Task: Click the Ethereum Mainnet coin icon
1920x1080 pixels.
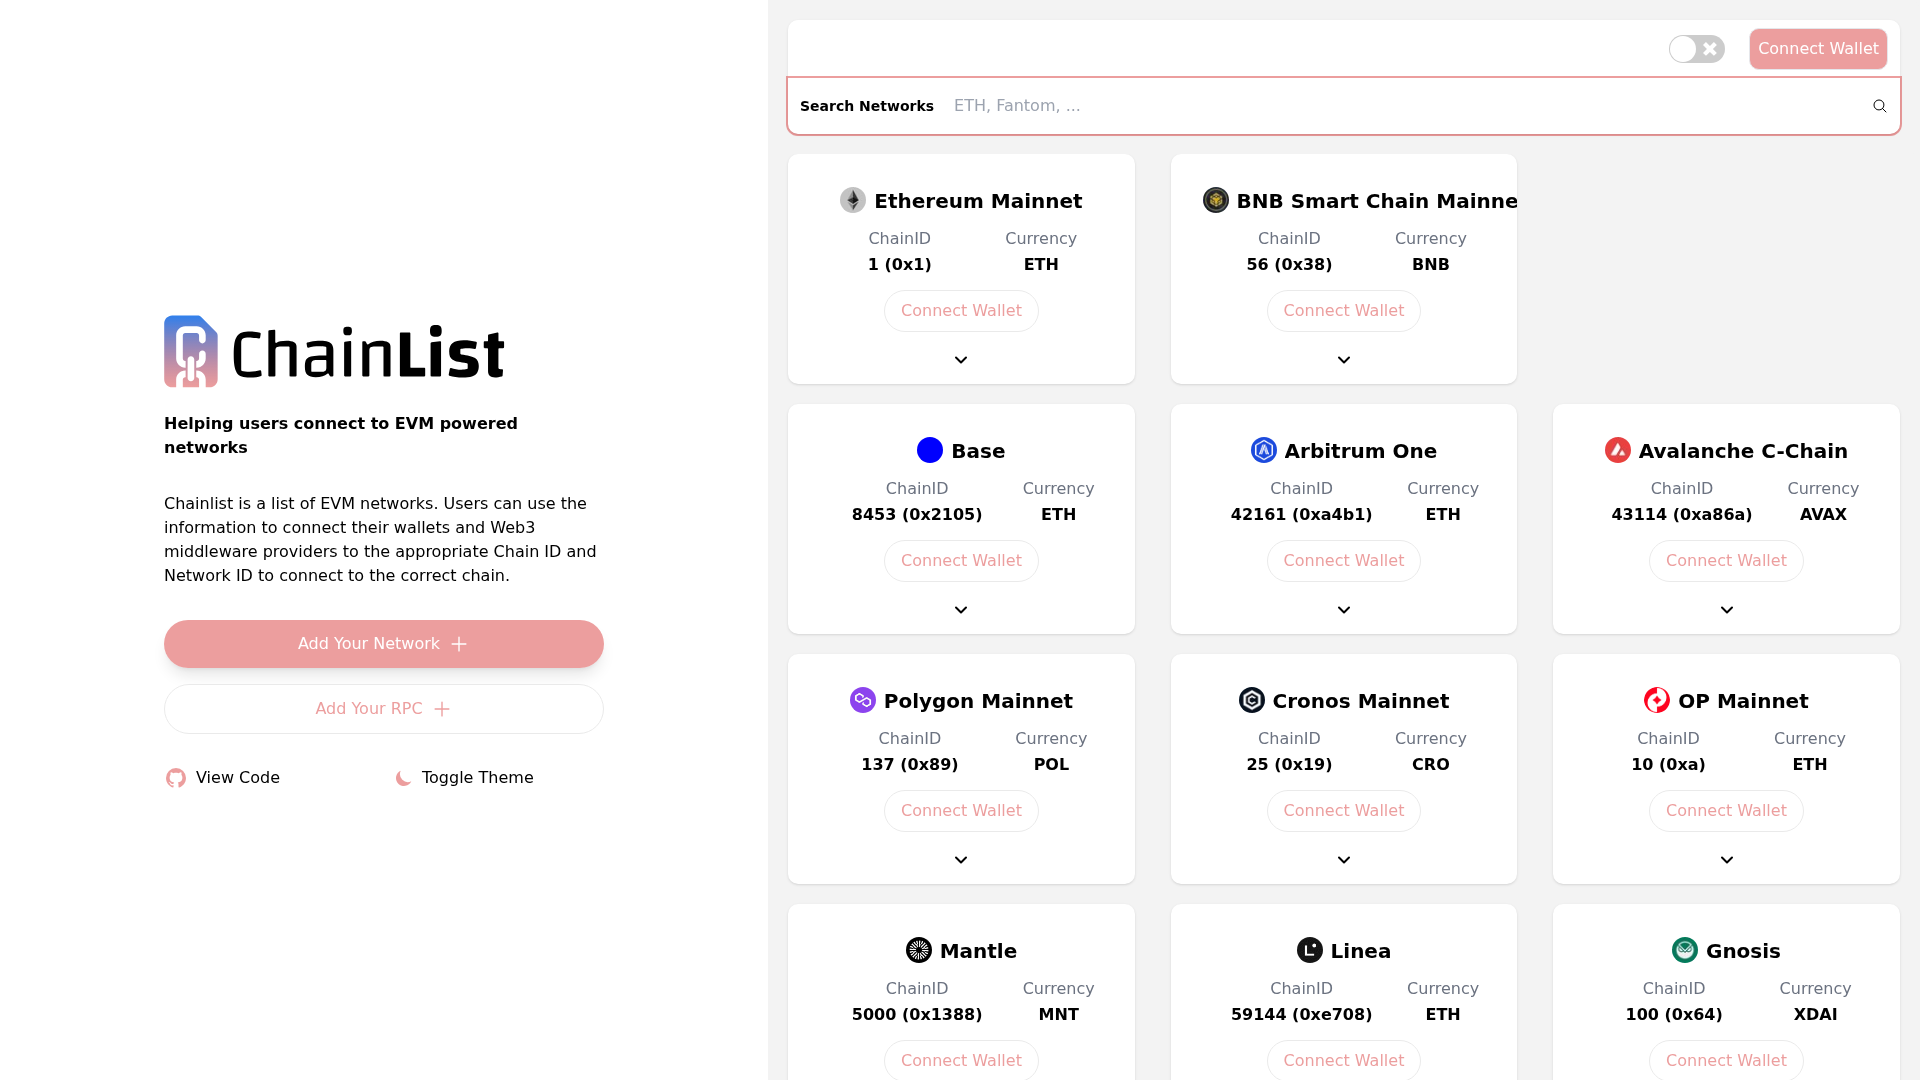Action: click(x=853, y=201)
